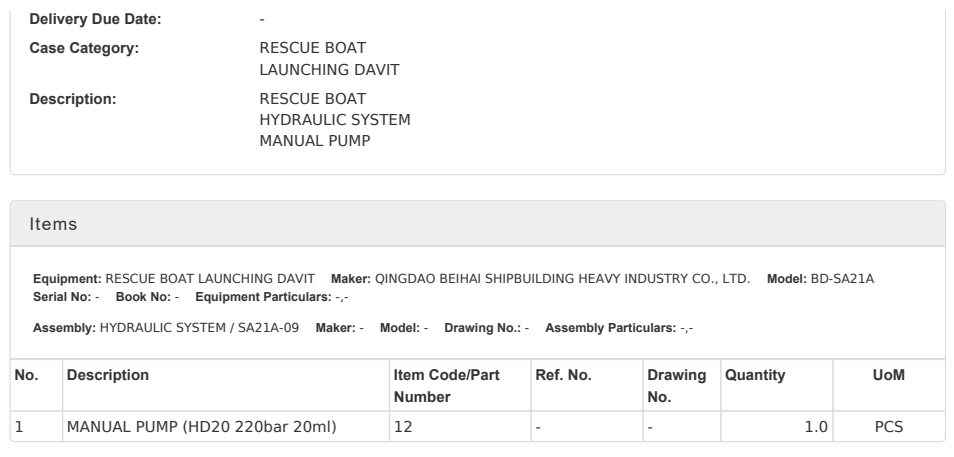Select the Ref. No. column header
Screen dimensions: 954x457
pyautogui.click(x=564, y=375)
